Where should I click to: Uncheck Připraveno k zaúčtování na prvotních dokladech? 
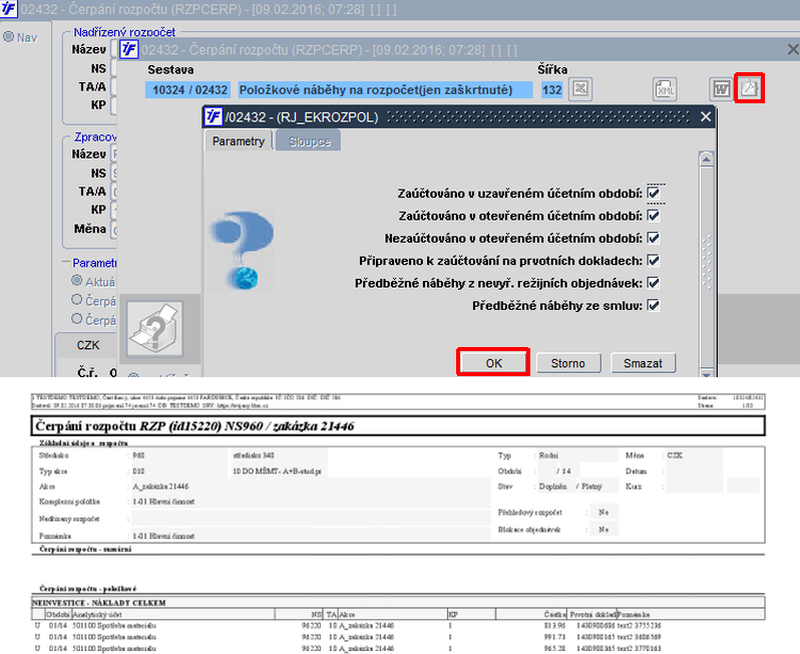(654, 261)
